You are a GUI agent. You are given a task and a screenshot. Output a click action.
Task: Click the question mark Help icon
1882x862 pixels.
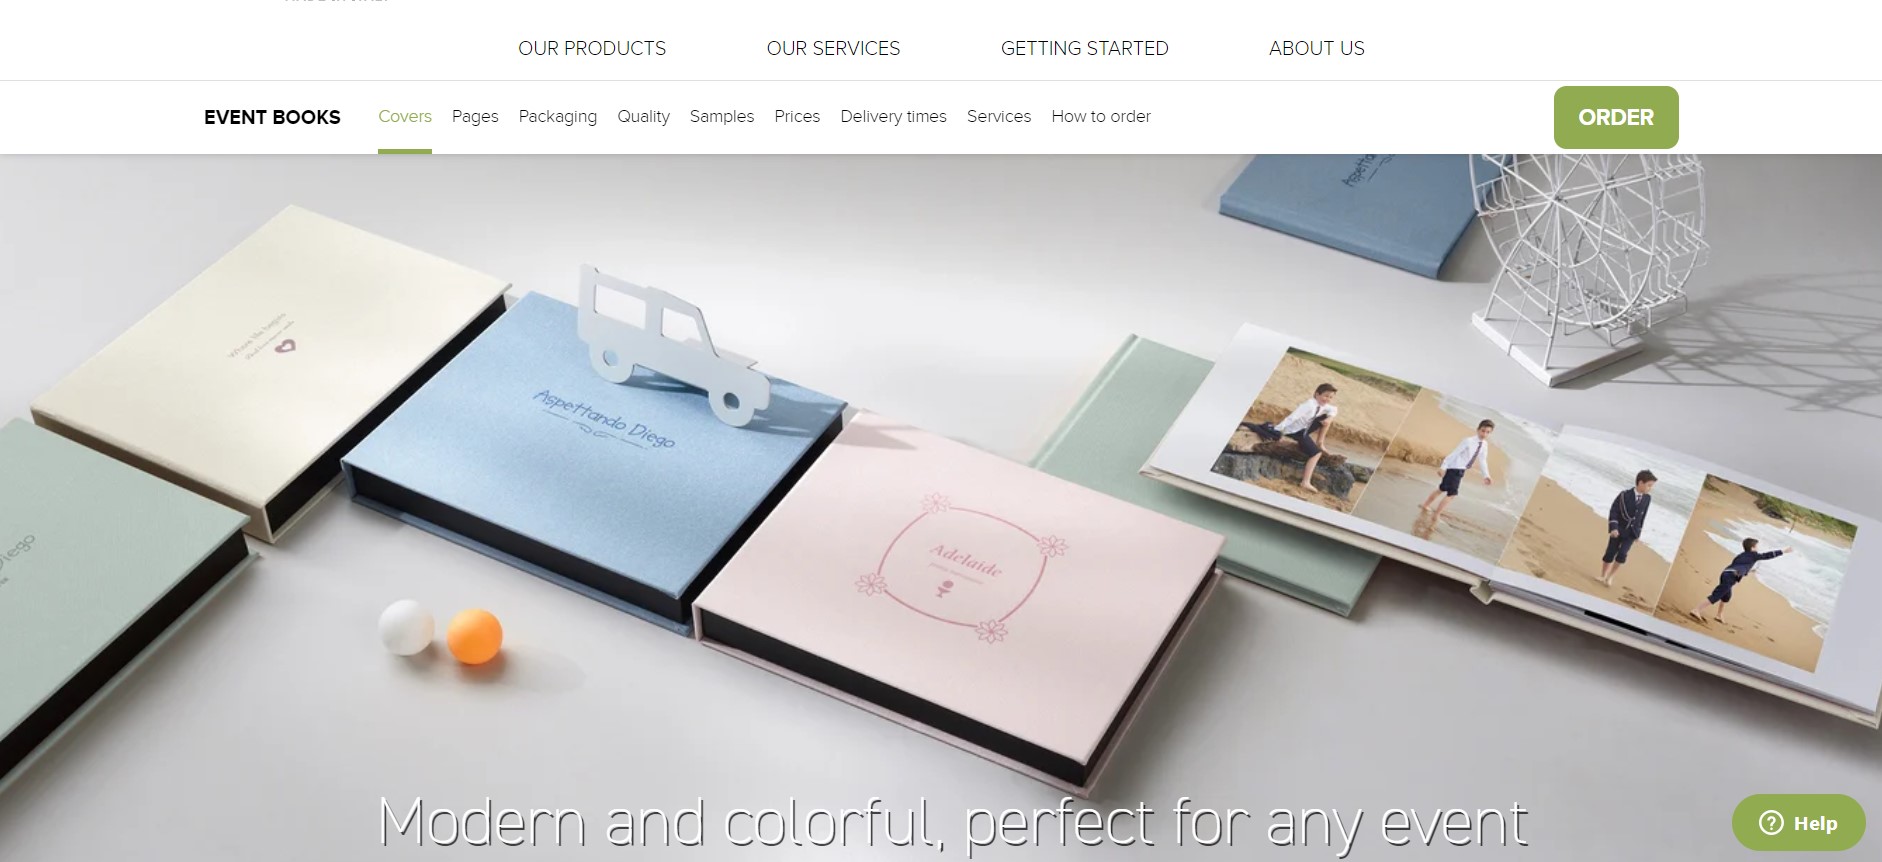point(1771,823)
